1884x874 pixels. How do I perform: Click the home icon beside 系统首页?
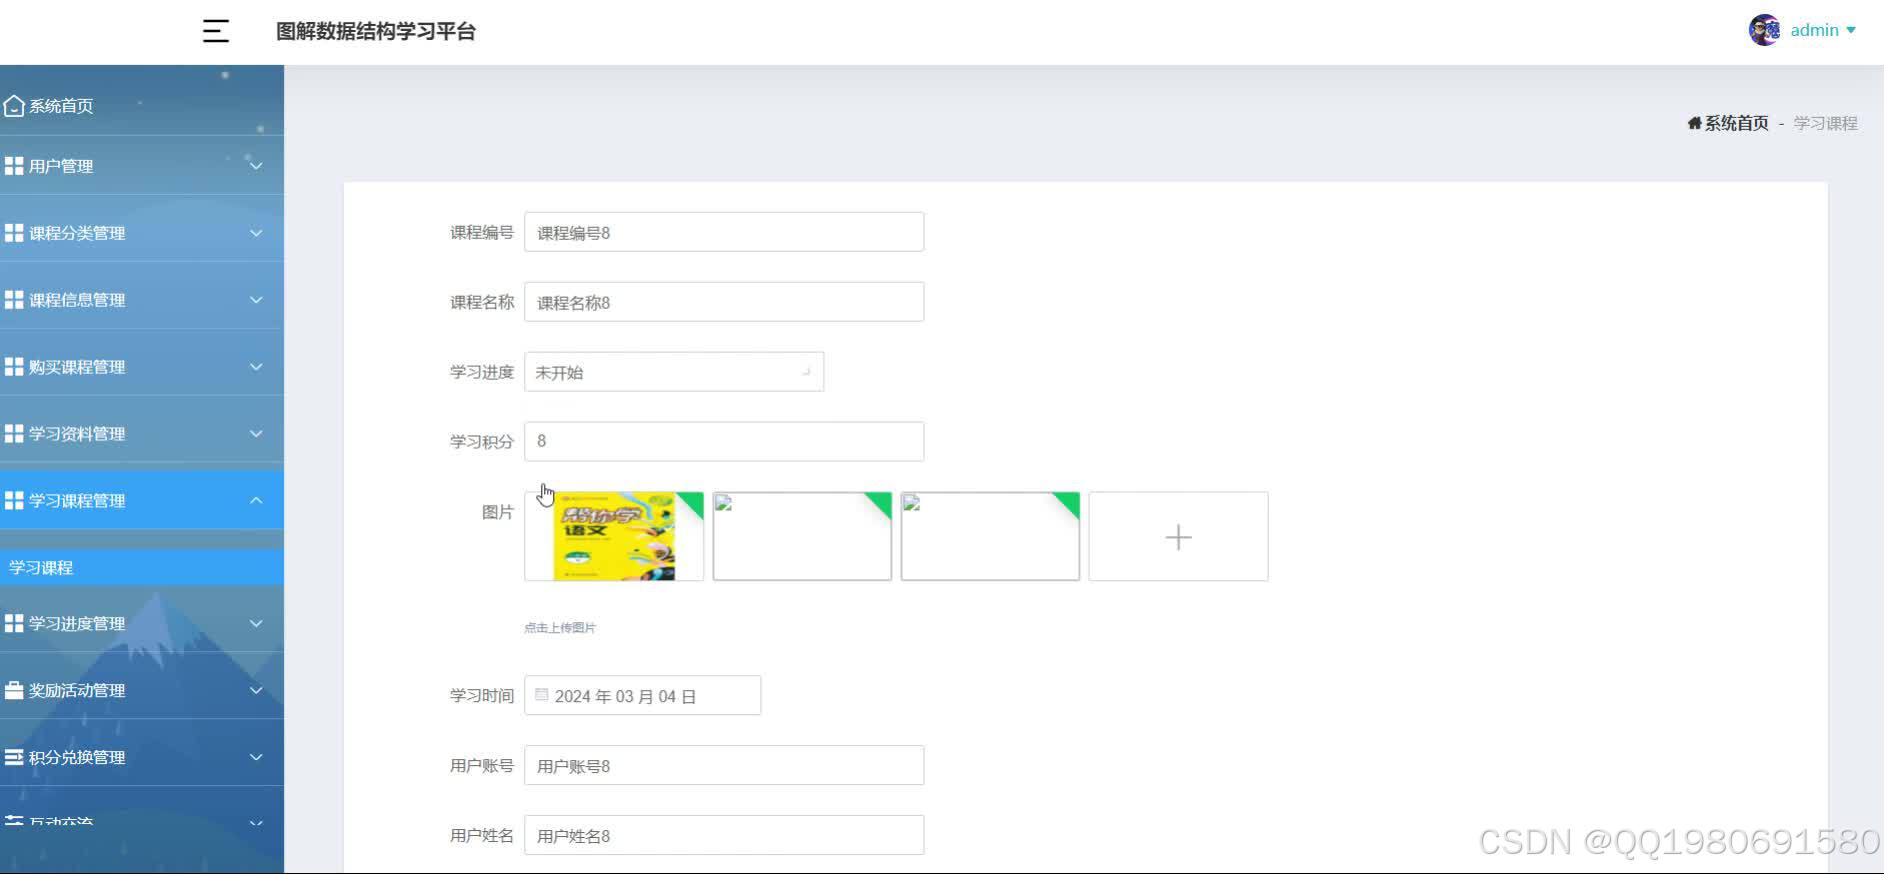[14, 105]
